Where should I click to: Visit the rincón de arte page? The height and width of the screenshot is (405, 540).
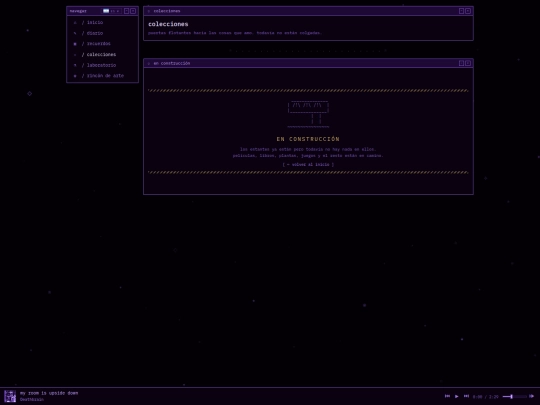pyautogui.click(x=102, y=76)
